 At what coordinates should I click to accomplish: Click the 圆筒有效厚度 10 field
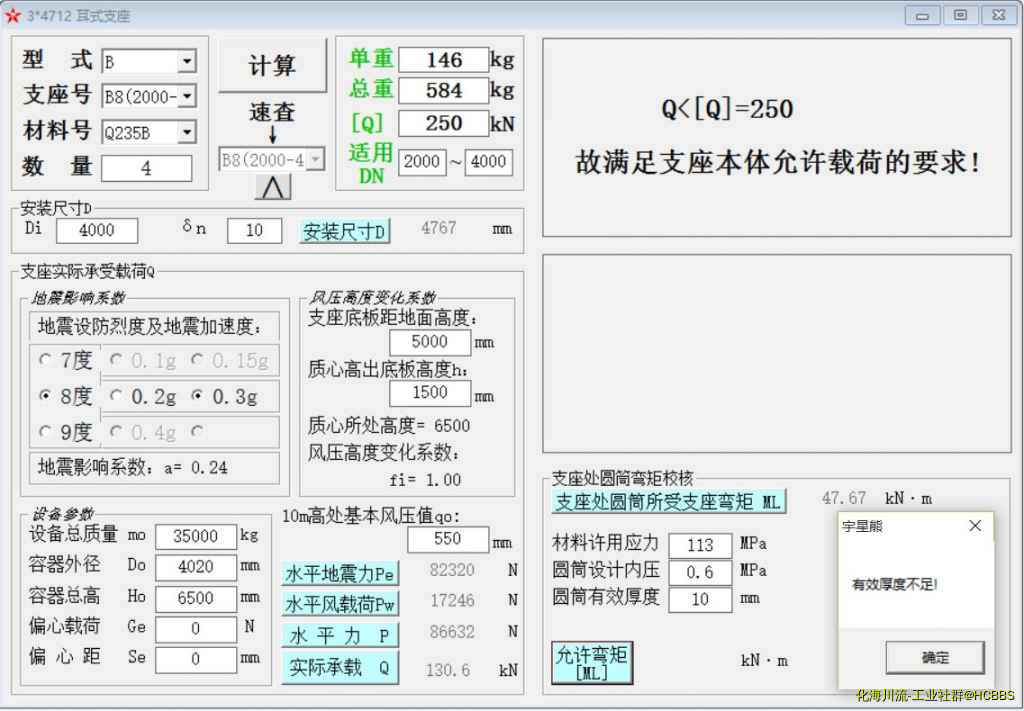click(700, 599)
